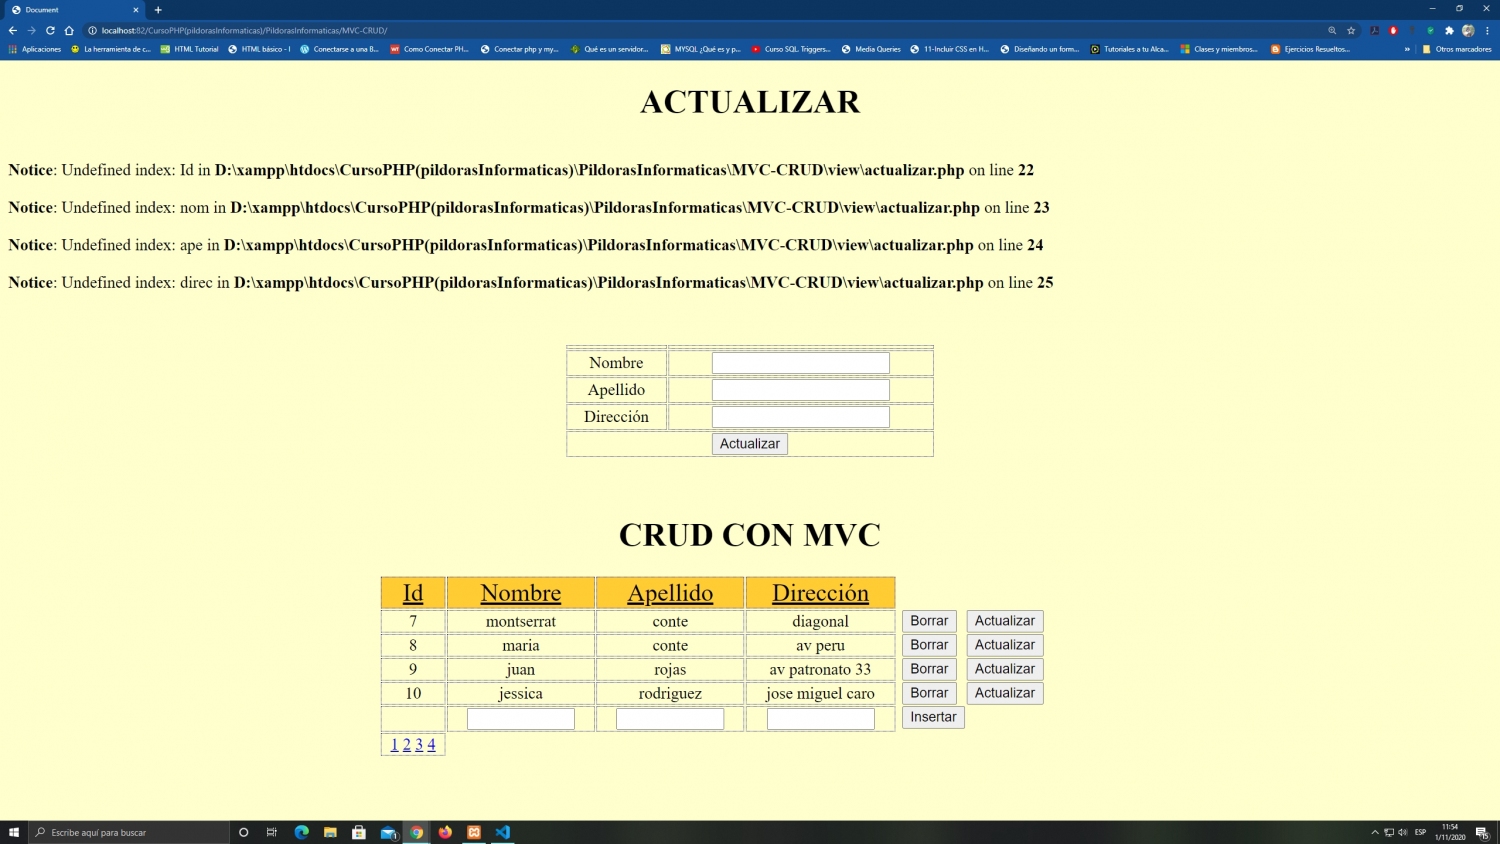The height and width of the screenshot is (844, 1500).
Task: Open the notifications action center
Action: click(x=1482, y=832)
